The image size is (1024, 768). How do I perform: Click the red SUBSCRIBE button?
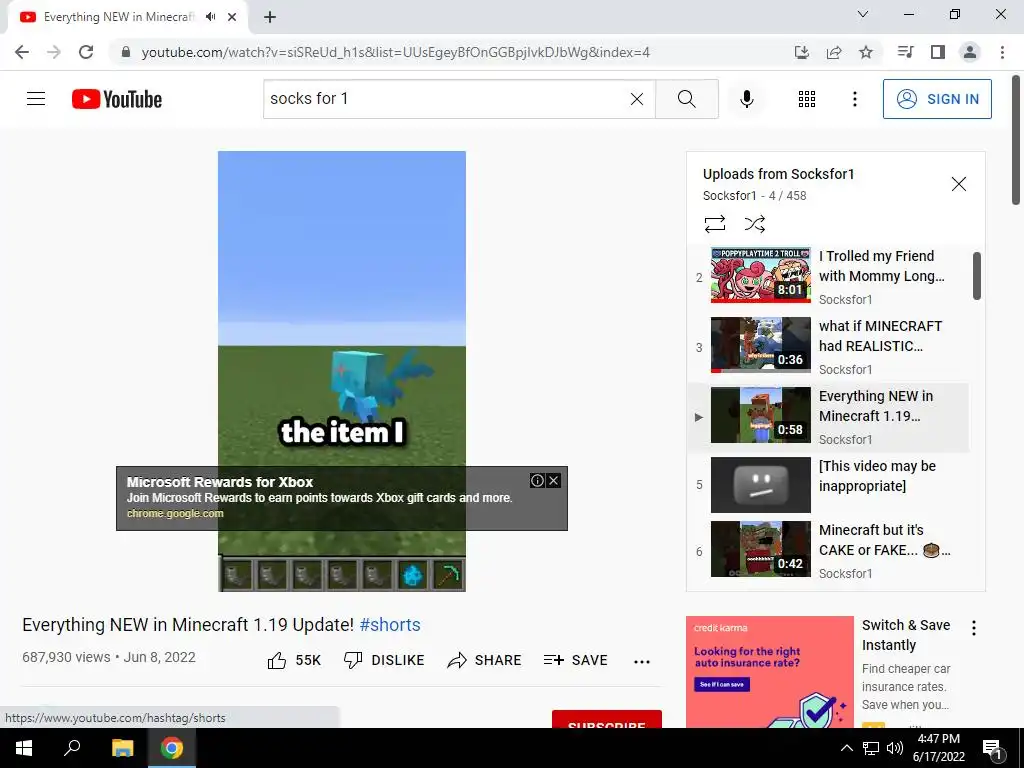607,720
